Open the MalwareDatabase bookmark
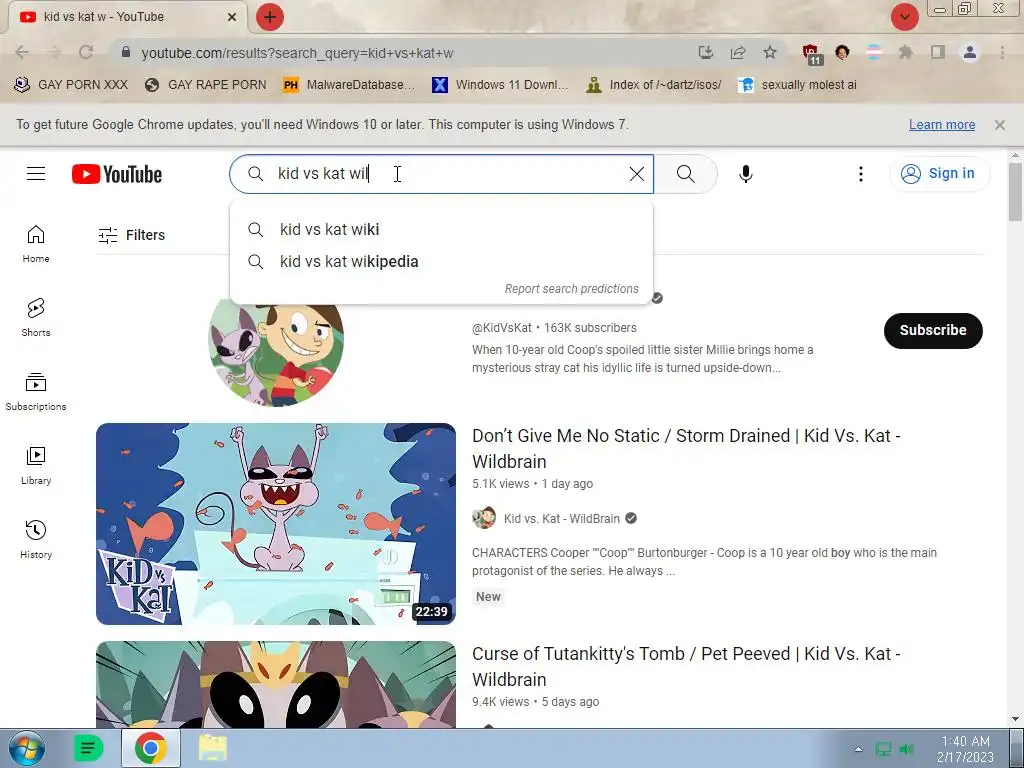Viewport: 1024px width, 768px height. (349, 85)
